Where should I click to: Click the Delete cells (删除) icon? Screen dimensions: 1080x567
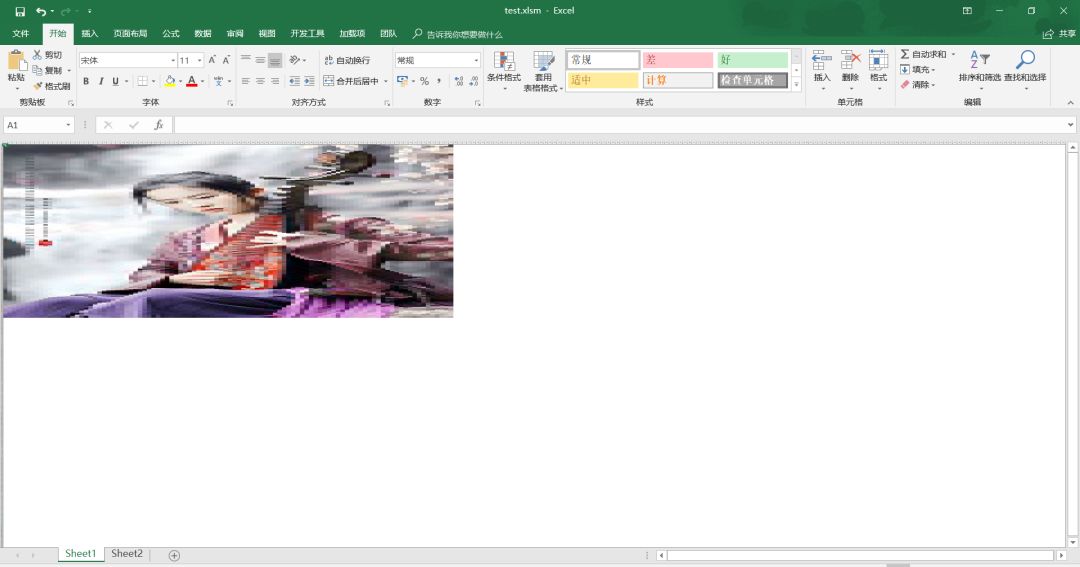click(x=850, y=61)
